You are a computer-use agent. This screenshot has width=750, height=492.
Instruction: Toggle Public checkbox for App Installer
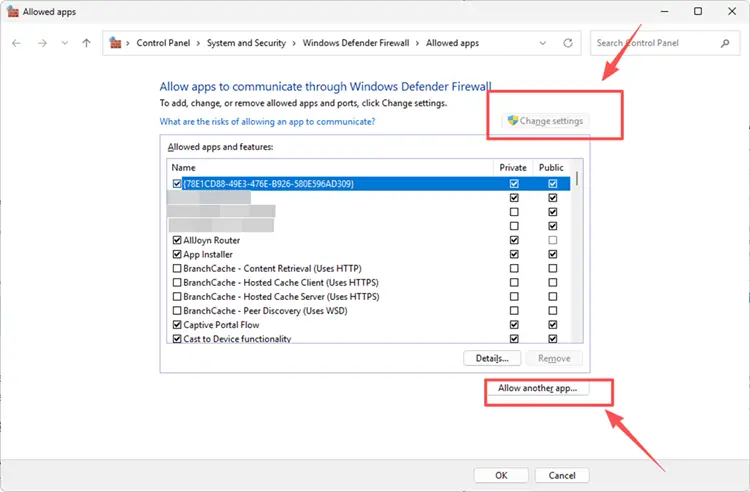click(x=553, y=254)
